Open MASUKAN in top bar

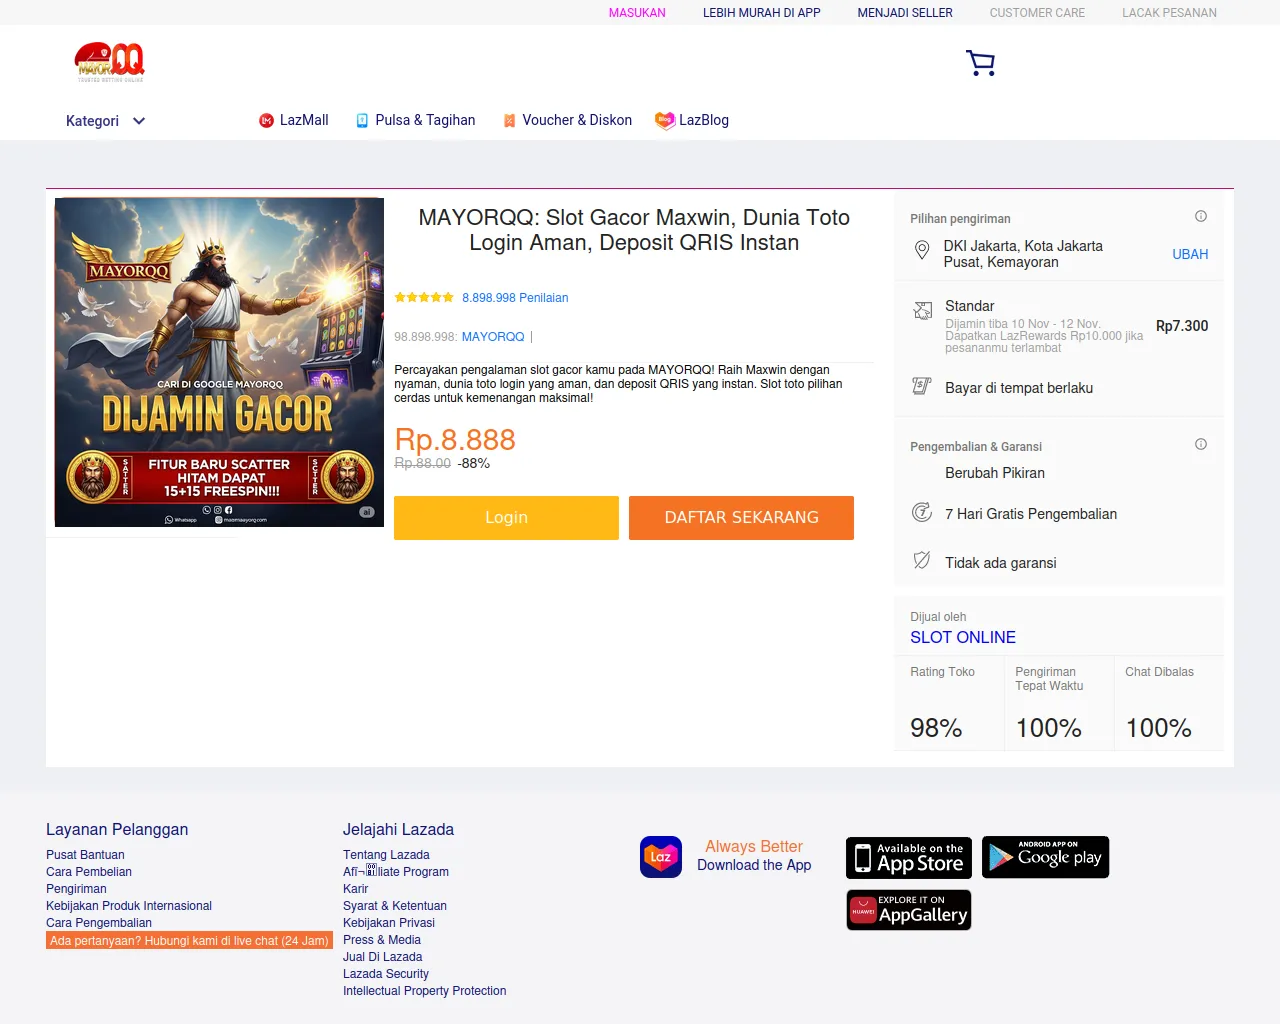coord(637,13)
